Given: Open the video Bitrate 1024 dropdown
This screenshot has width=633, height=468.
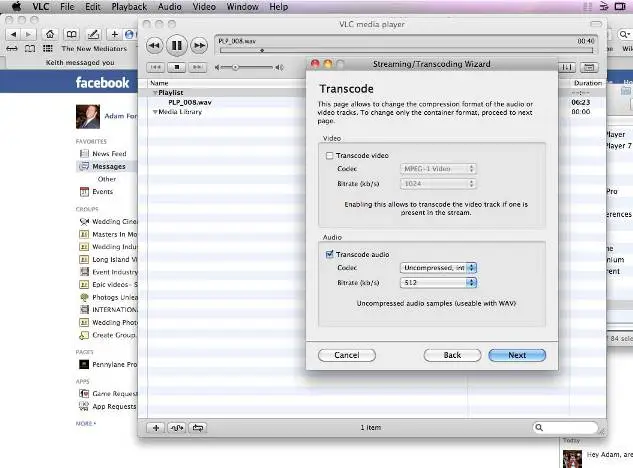Looking at the screenshot, I should click(x=438, y=184).
